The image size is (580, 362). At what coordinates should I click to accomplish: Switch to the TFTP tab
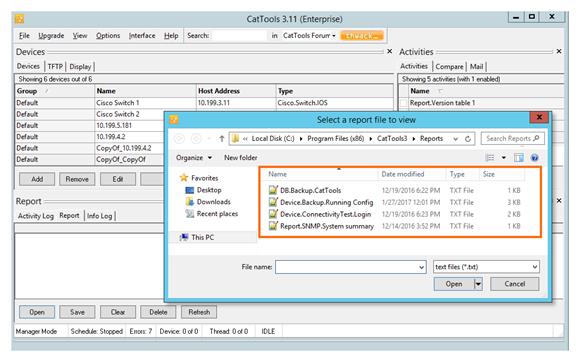coord(55,67)
